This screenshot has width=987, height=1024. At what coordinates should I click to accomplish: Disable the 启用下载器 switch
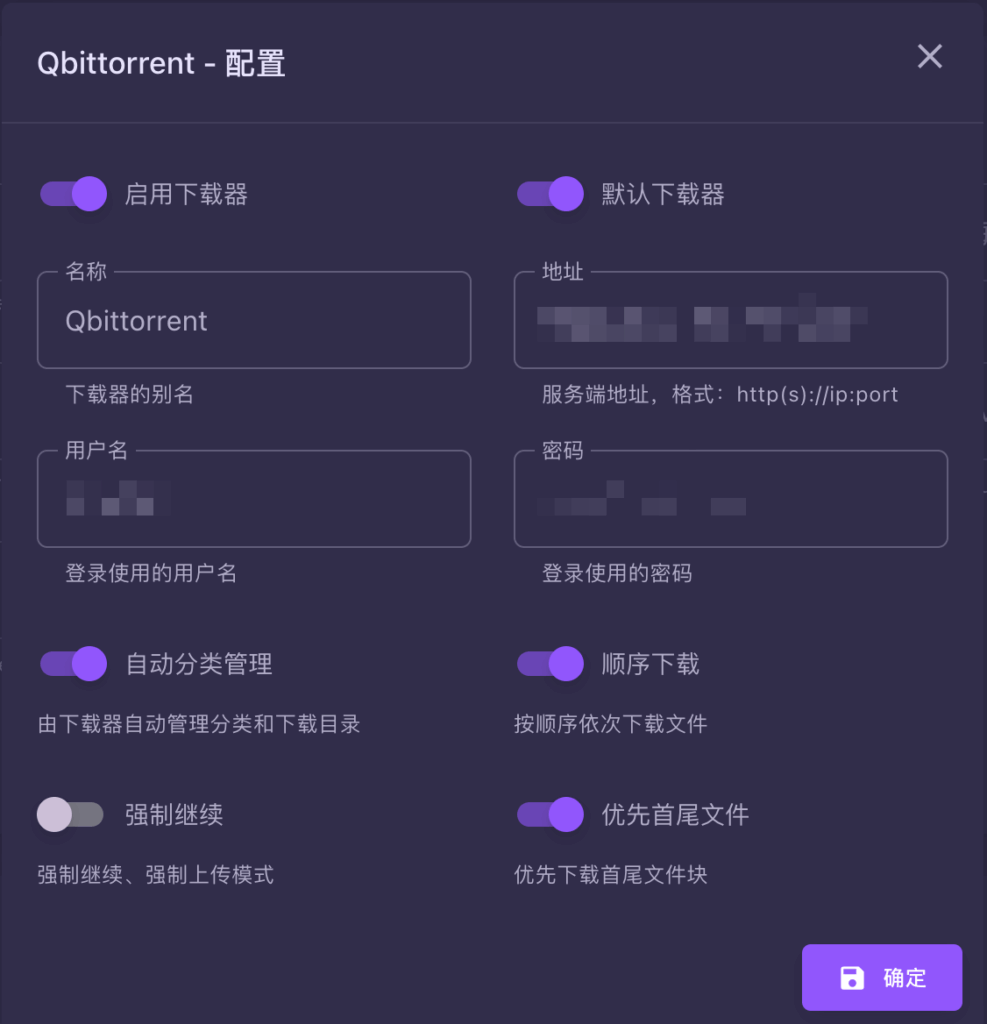[74, 193]
